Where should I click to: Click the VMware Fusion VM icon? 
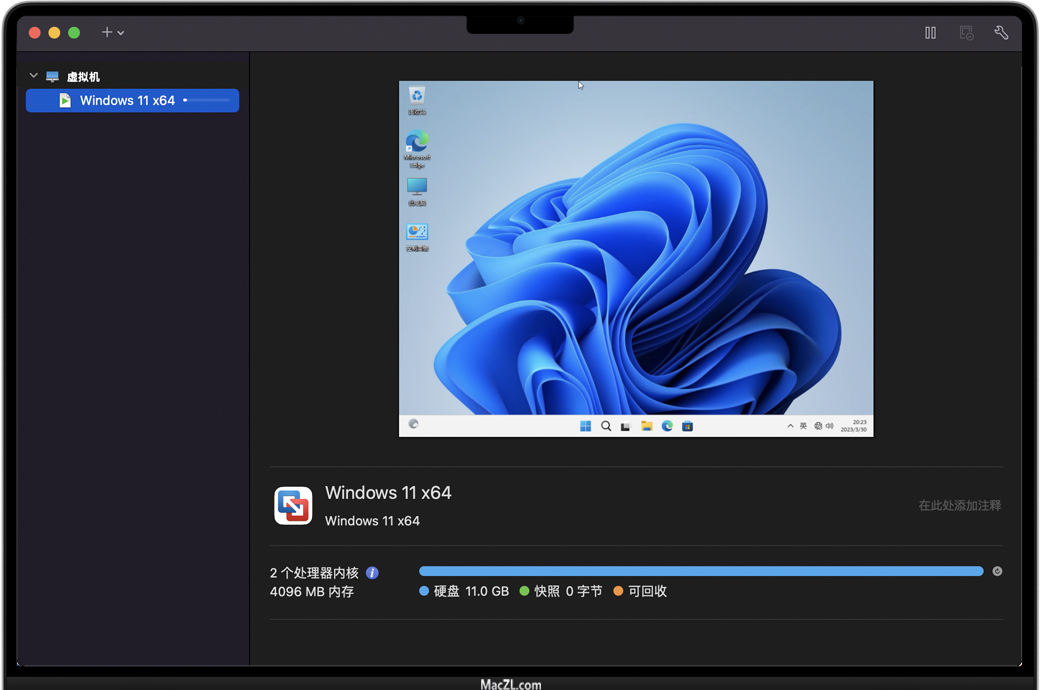(x=293, y=506)
